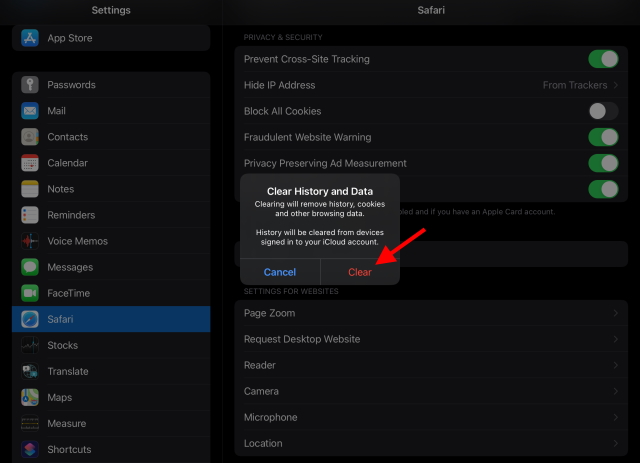Open Voice Memos settings label
The width and height of the screenshot is (640, 463).
coord(78,241)
